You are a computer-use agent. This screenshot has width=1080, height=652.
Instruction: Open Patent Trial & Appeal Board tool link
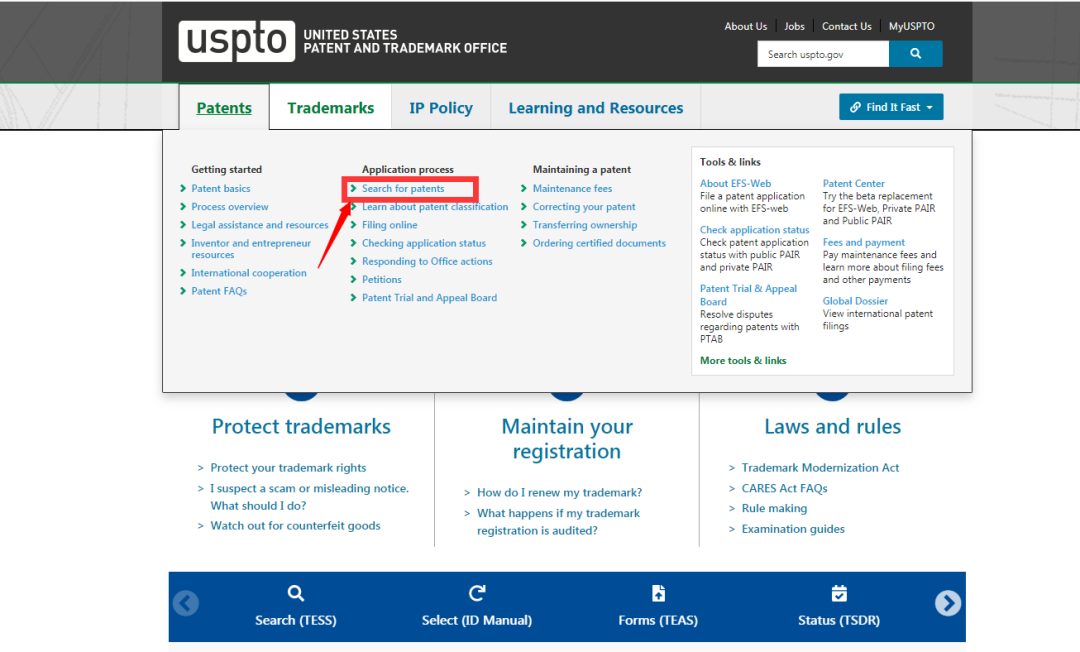(x=748, y=295)
